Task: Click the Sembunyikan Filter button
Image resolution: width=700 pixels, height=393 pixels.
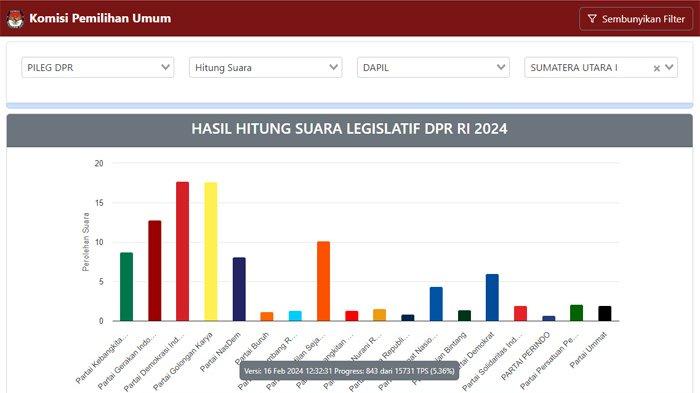Action: click(x=636, y=19)
